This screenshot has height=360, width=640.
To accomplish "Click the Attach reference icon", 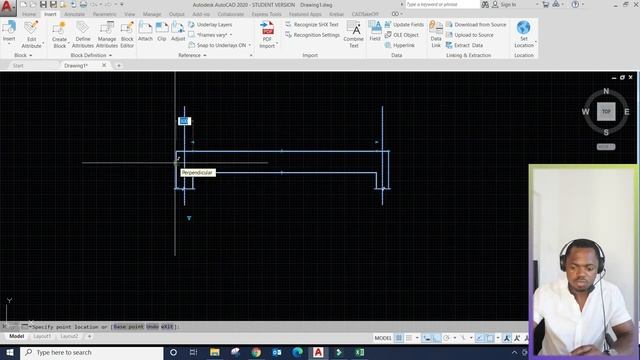I will (x=145, y=28).
